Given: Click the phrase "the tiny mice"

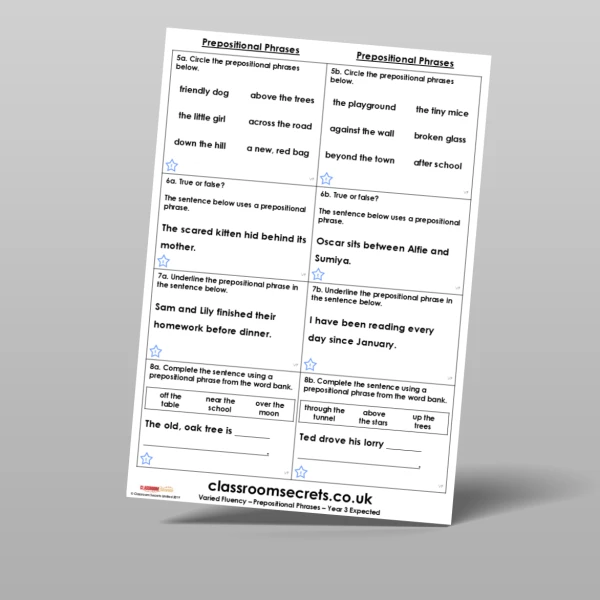Looking at the screenshot, I should click(442, 111).
